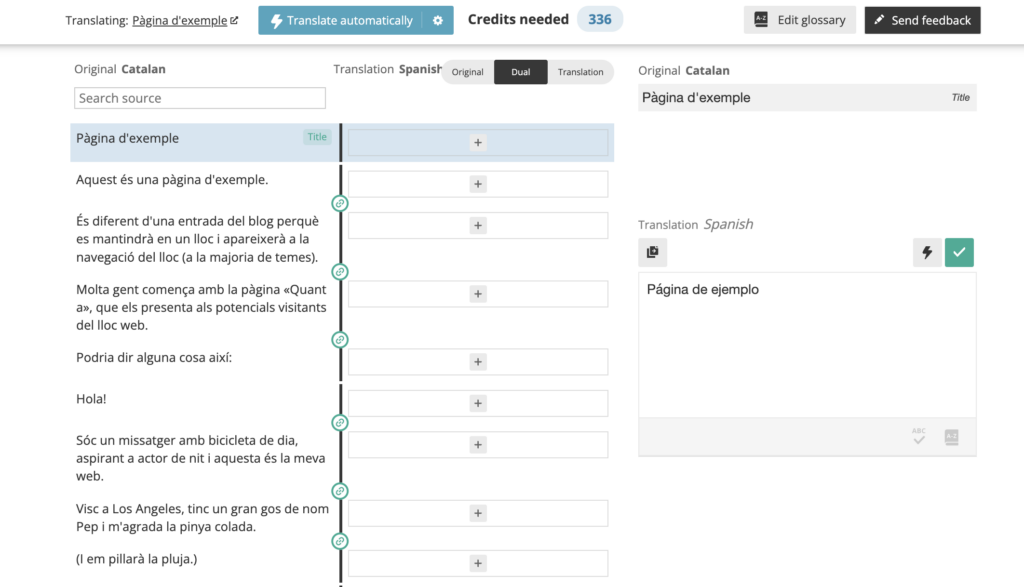1024x587 pixels.
Task: Click the Send feedback button
Action: [x=922, y=20]
